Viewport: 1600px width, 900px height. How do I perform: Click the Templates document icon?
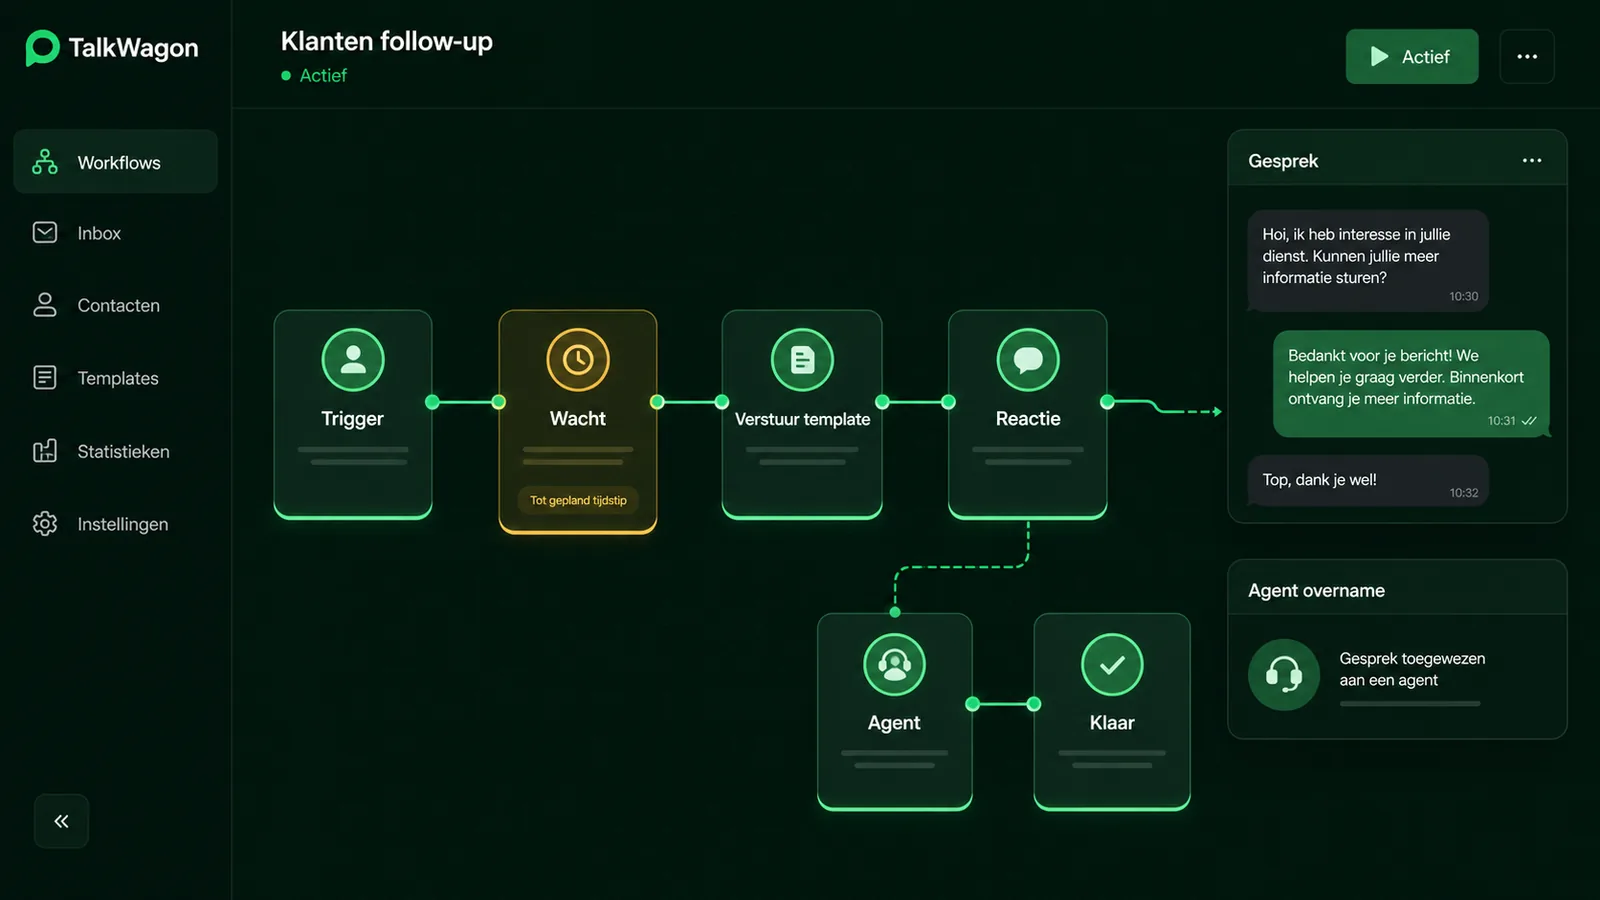(45, 377)
